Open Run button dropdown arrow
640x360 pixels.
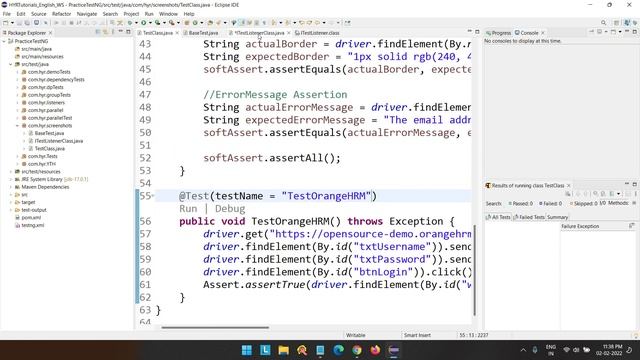[150, 23]
